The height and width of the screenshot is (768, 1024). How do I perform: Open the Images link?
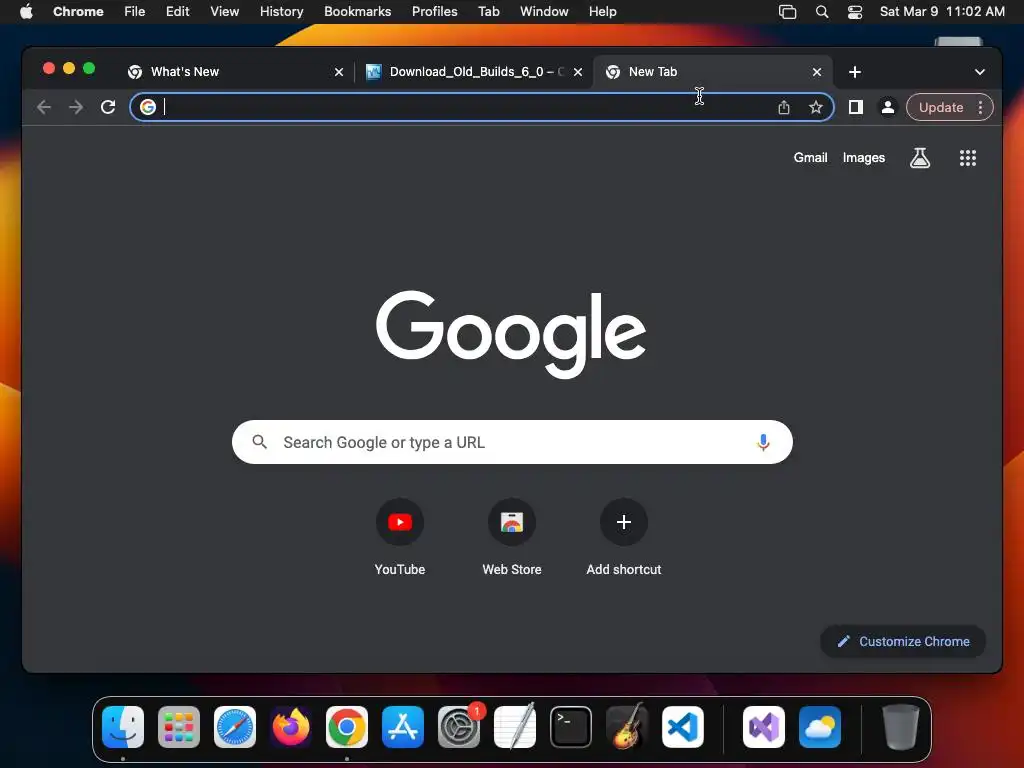863,157
